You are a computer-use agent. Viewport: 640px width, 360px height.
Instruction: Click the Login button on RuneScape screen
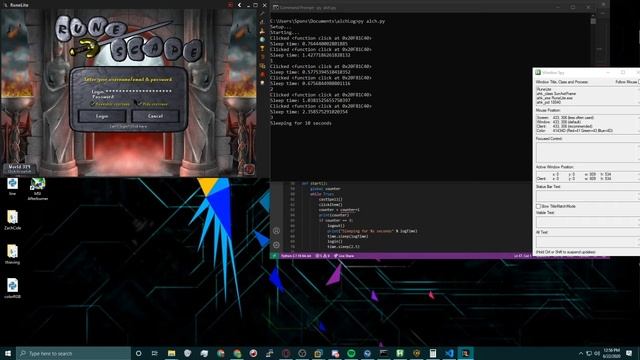(x=102, y=116)
